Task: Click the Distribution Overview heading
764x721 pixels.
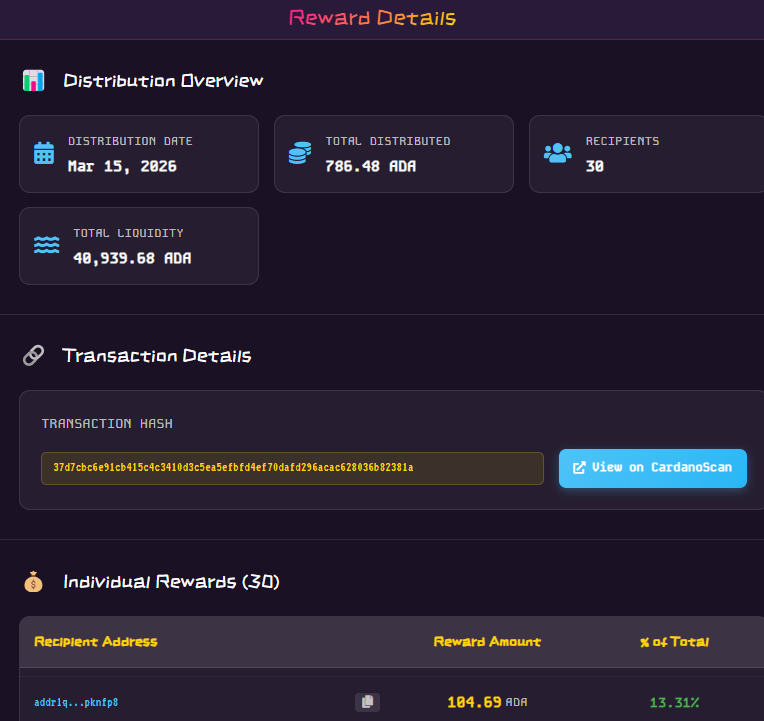Action: [x=163, y=80]
